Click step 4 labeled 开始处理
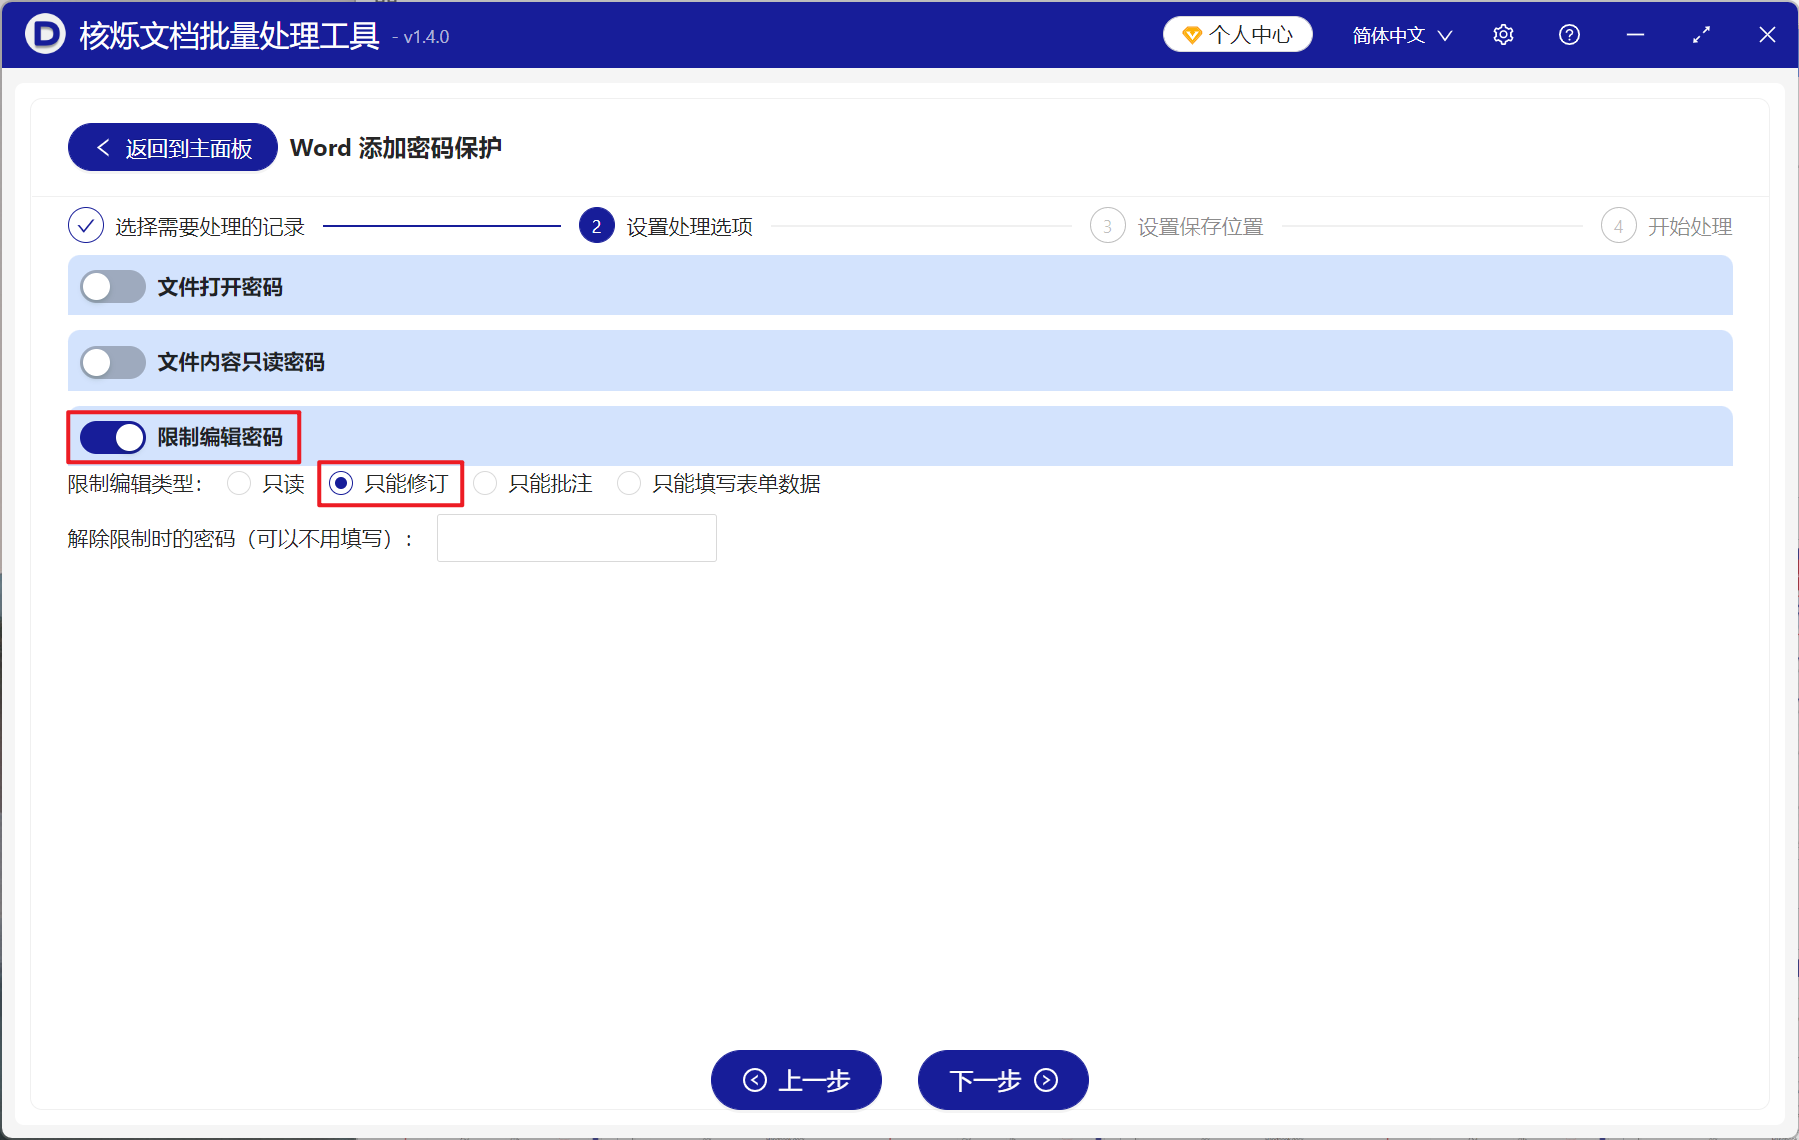 pyautogui.click(x=1619, y=226)
